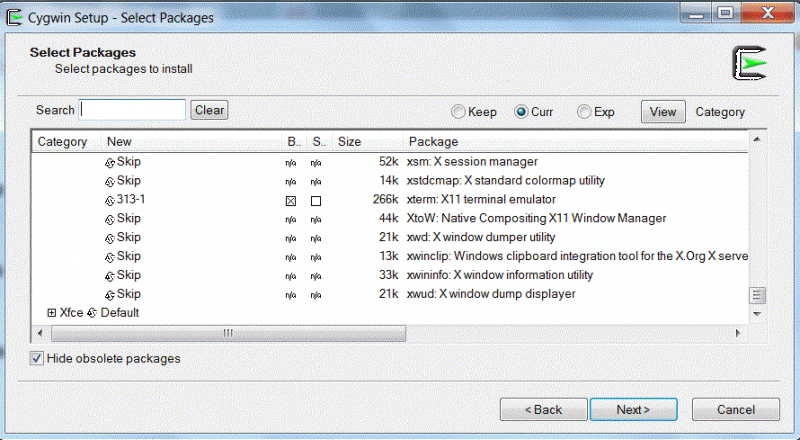Click the Cygwin icon in the title bar

14,17
